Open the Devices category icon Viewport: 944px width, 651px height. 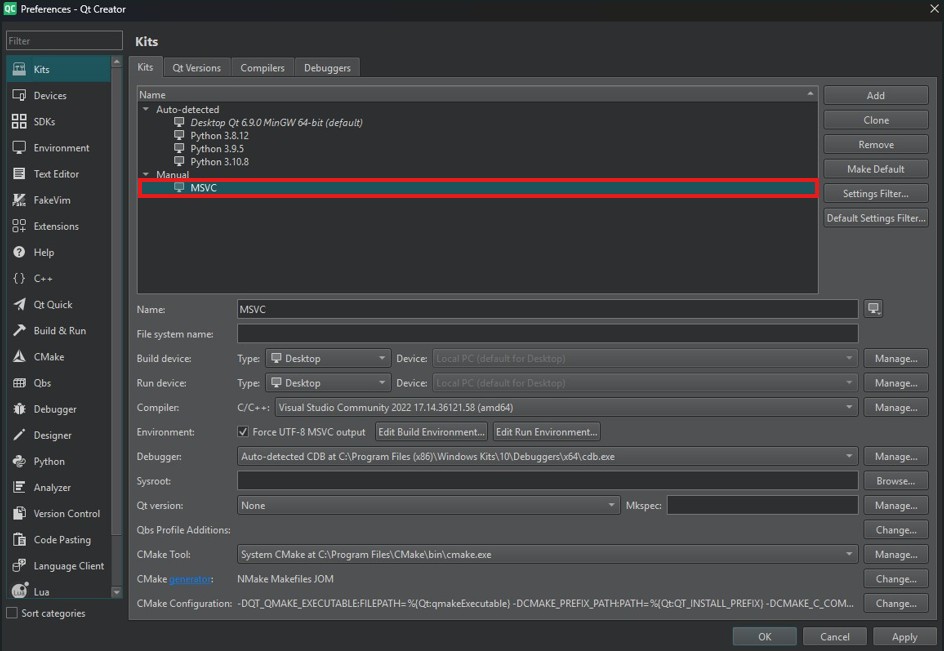click(x=19, y=95)
